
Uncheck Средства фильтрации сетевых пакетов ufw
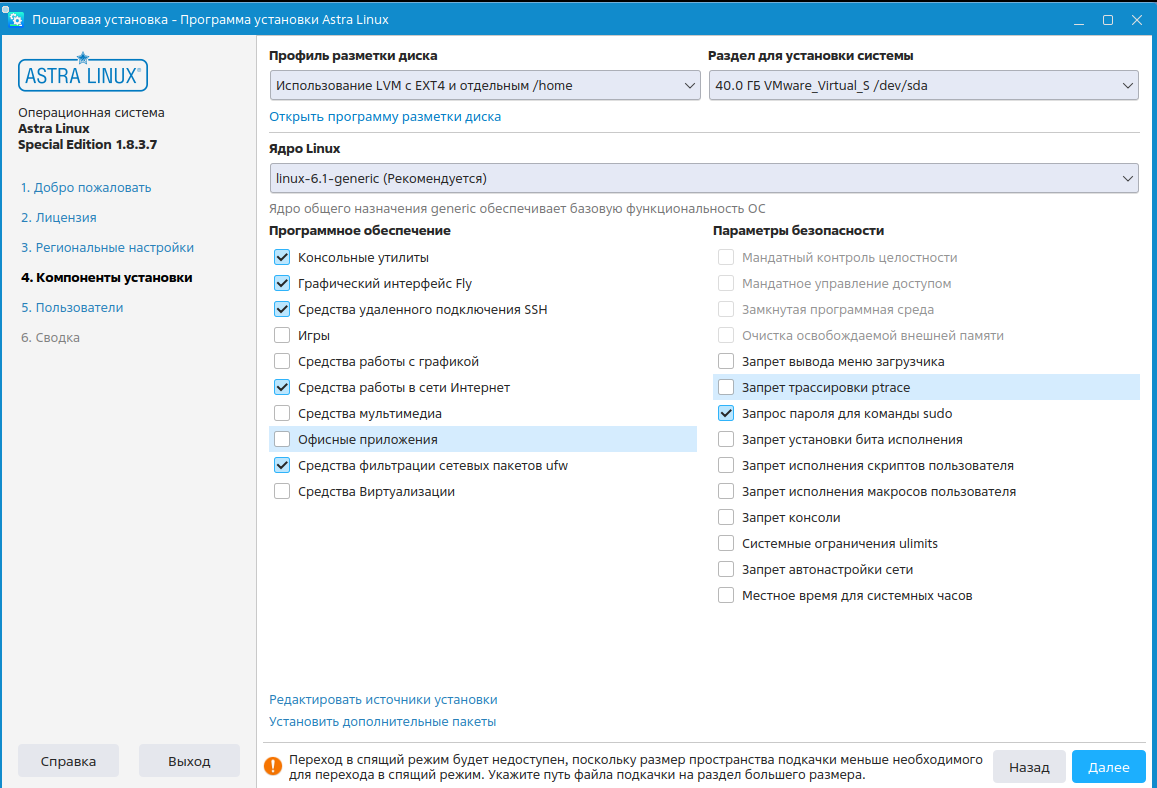tap(282, 466)
